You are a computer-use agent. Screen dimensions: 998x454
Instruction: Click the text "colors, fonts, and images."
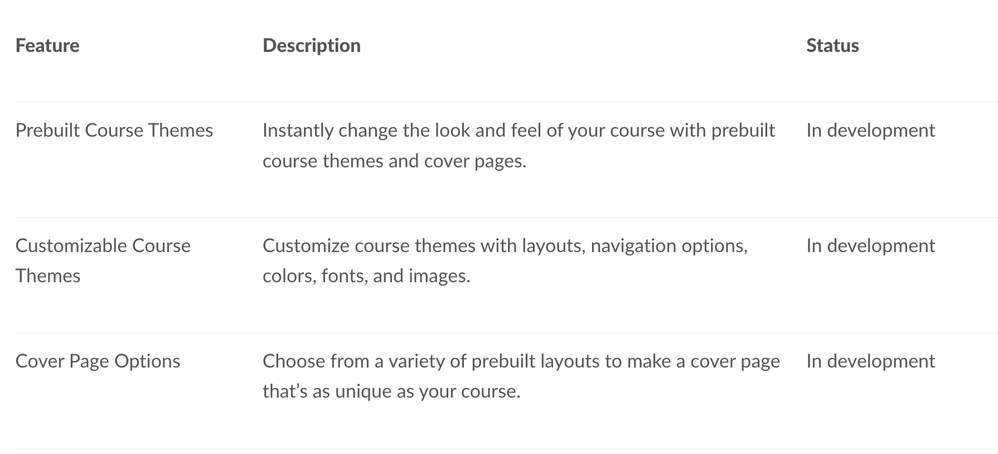(x=365, y=275)
